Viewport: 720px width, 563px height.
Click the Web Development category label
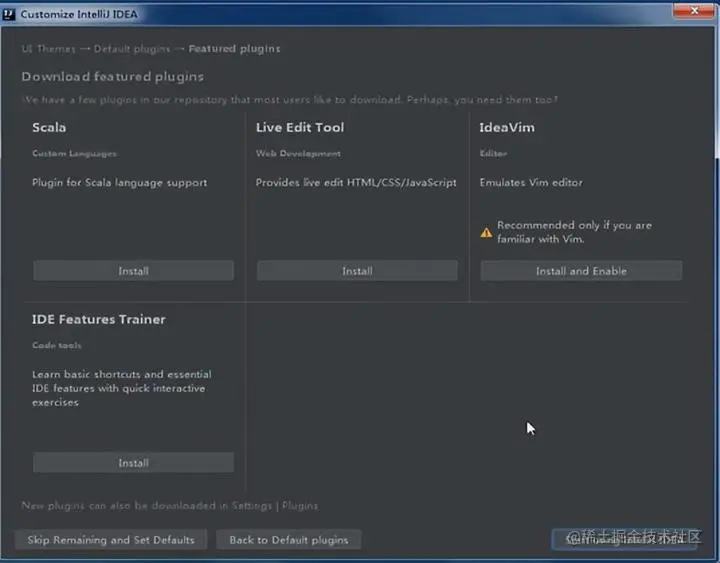pos(298,153)
